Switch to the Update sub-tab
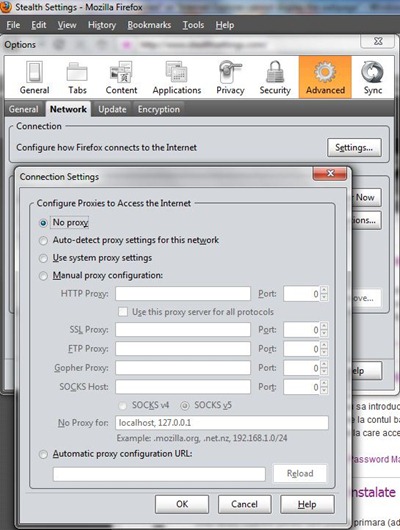 (112, 109)
